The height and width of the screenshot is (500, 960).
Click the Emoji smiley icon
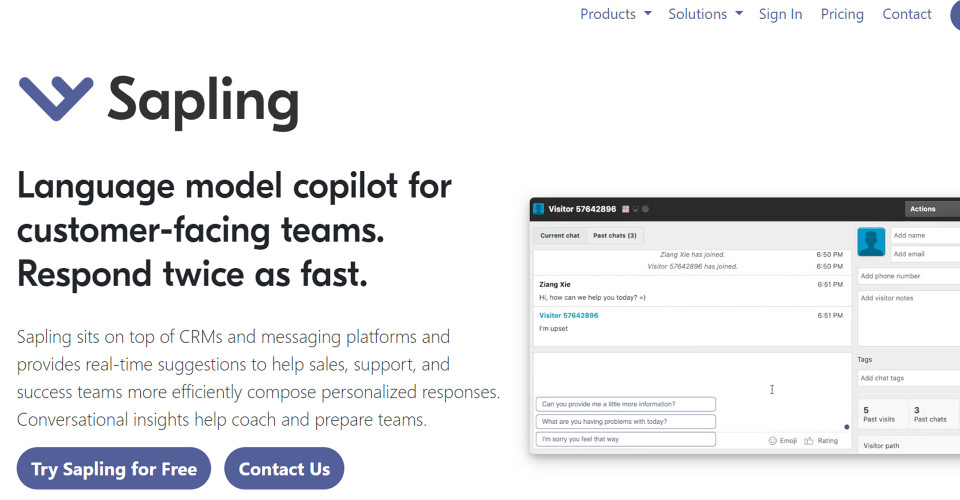pyautogui.click(x=773, y=440)
